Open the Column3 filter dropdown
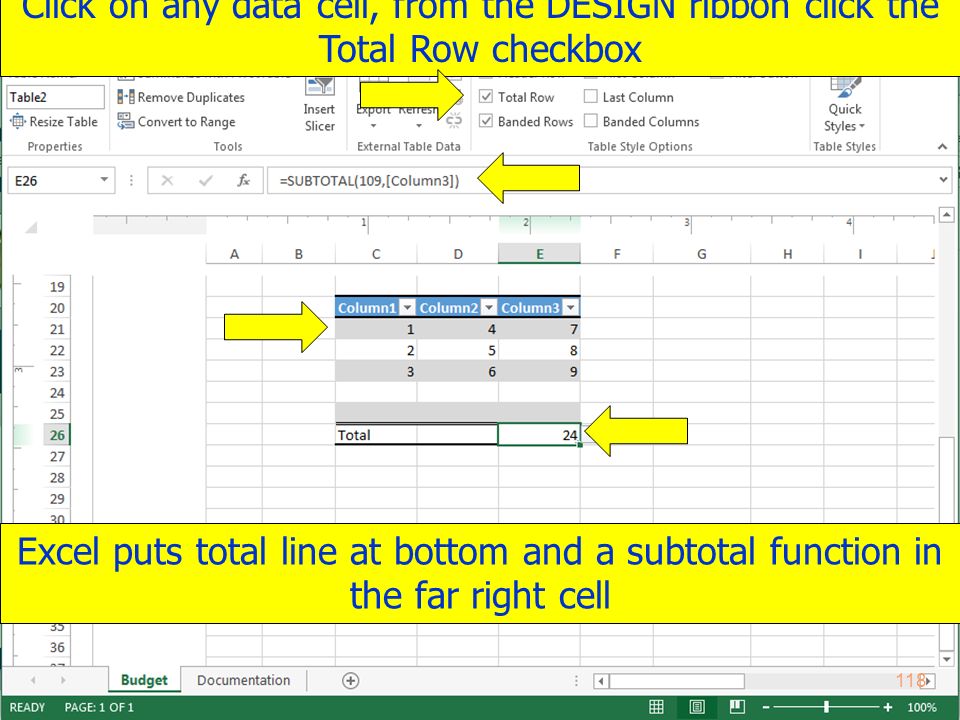 (x=571, y=307)
